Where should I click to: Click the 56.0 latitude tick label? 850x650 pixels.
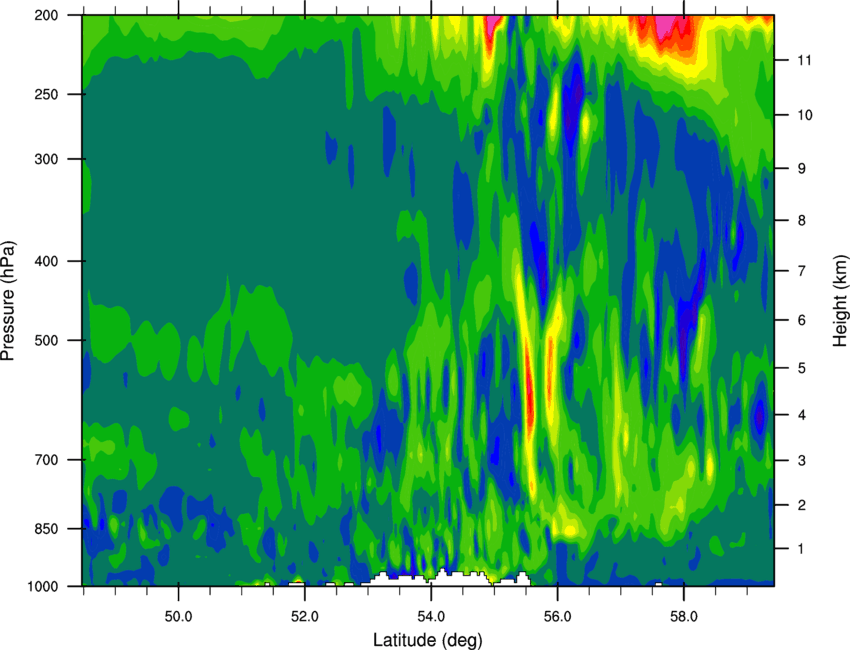click(557, 617)
